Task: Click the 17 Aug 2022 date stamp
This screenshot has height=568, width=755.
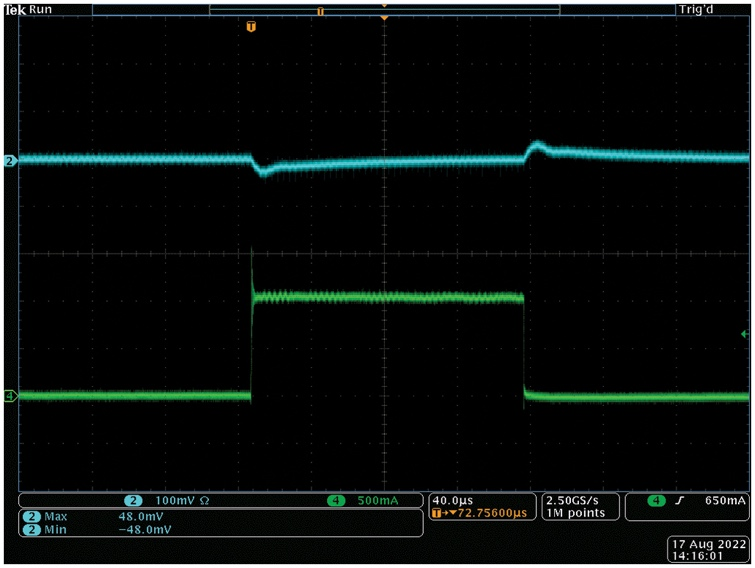Action: (709, 544)
